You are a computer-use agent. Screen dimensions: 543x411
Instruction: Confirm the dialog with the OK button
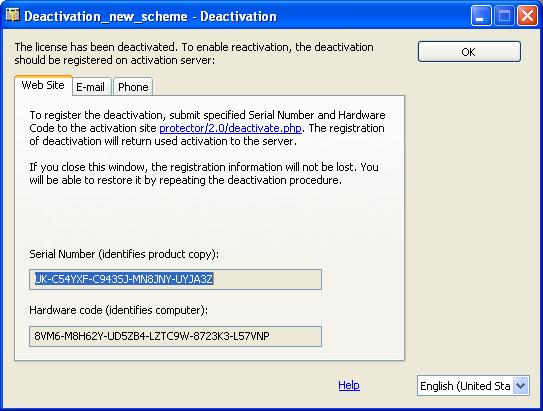pyautogui.click(x=469, y=52)
